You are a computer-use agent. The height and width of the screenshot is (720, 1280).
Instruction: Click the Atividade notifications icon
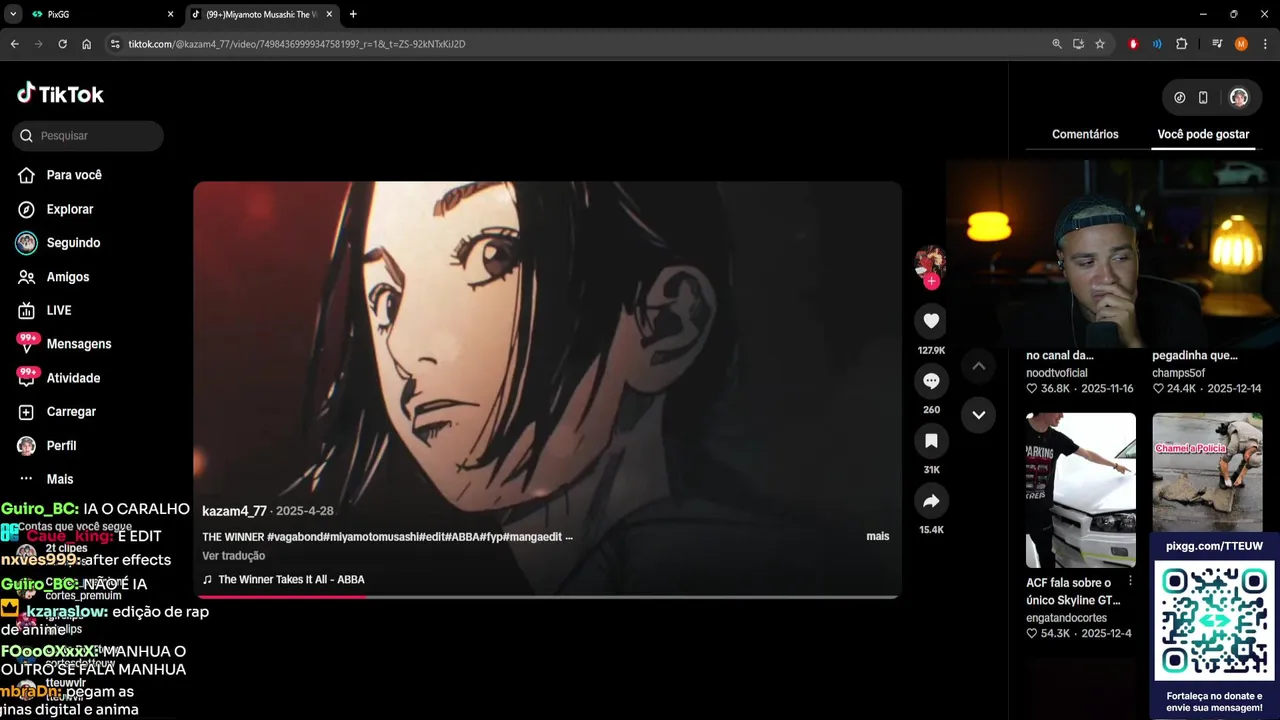point(27,377)
